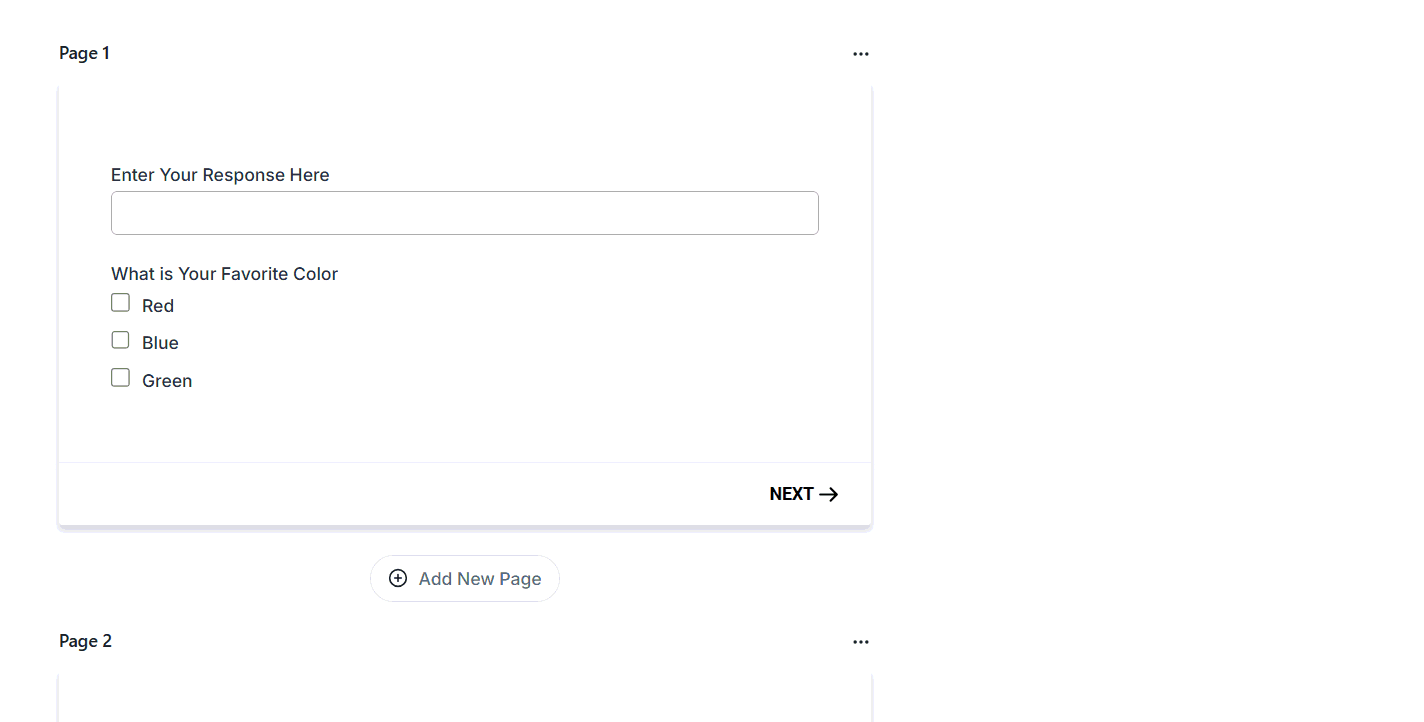Click the plus circle icon
The height and width of the screenshot is (722, 1424).
(x=398, y=578)
